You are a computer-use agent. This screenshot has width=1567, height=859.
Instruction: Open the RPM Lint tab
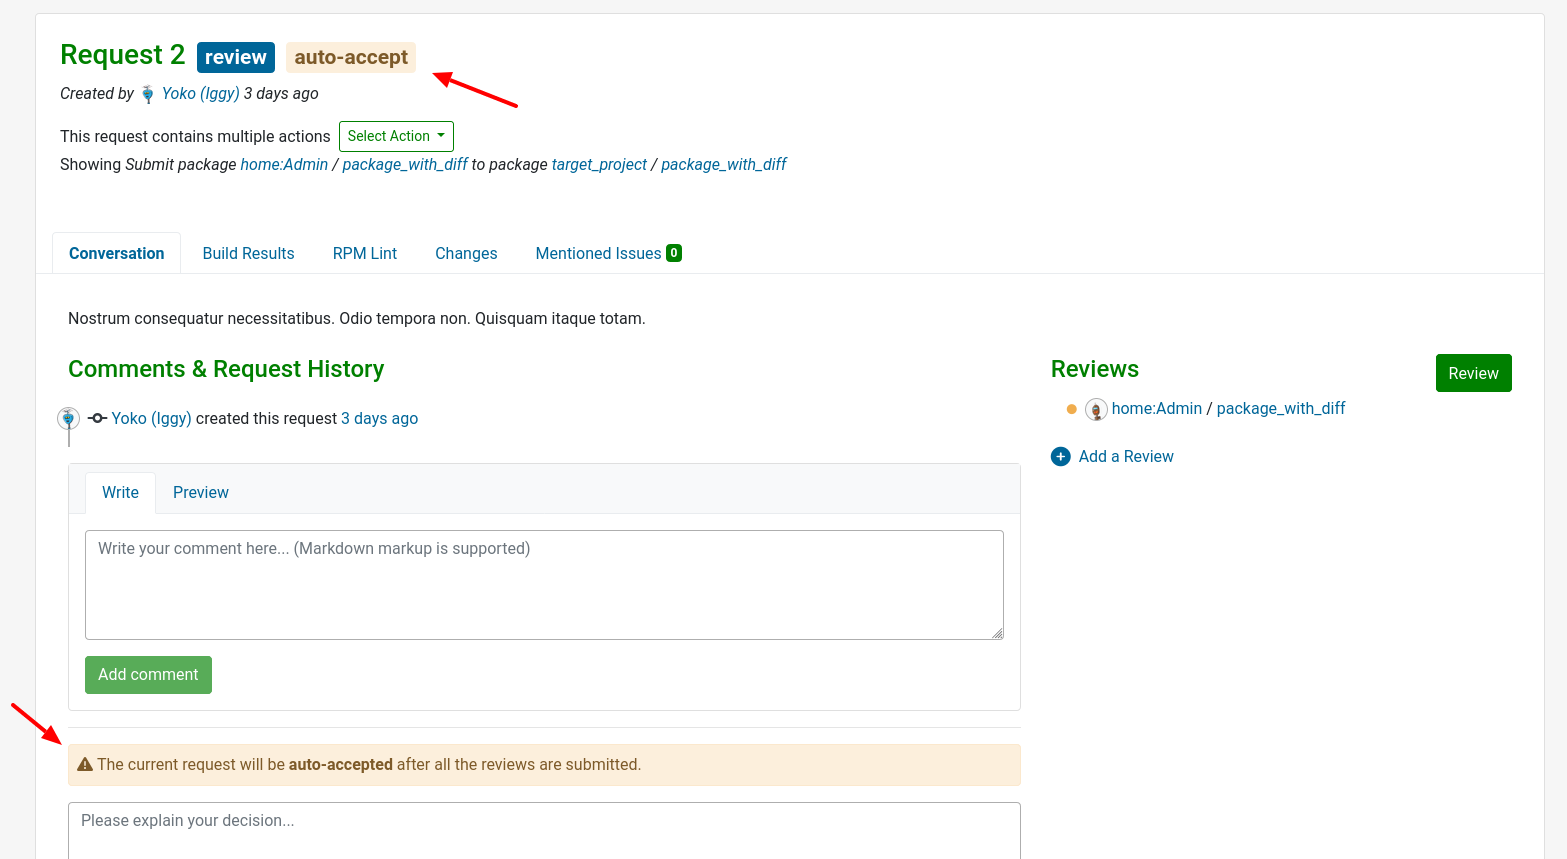point(364,253)
